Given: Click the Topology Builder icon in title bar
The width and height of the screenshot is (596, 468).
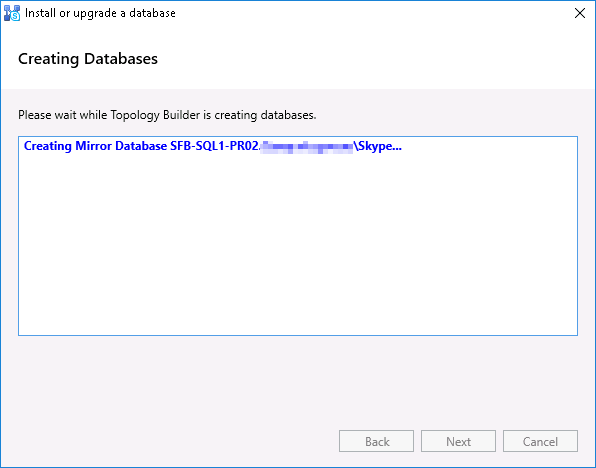Looking at the screenshot, I should point(12,13).
